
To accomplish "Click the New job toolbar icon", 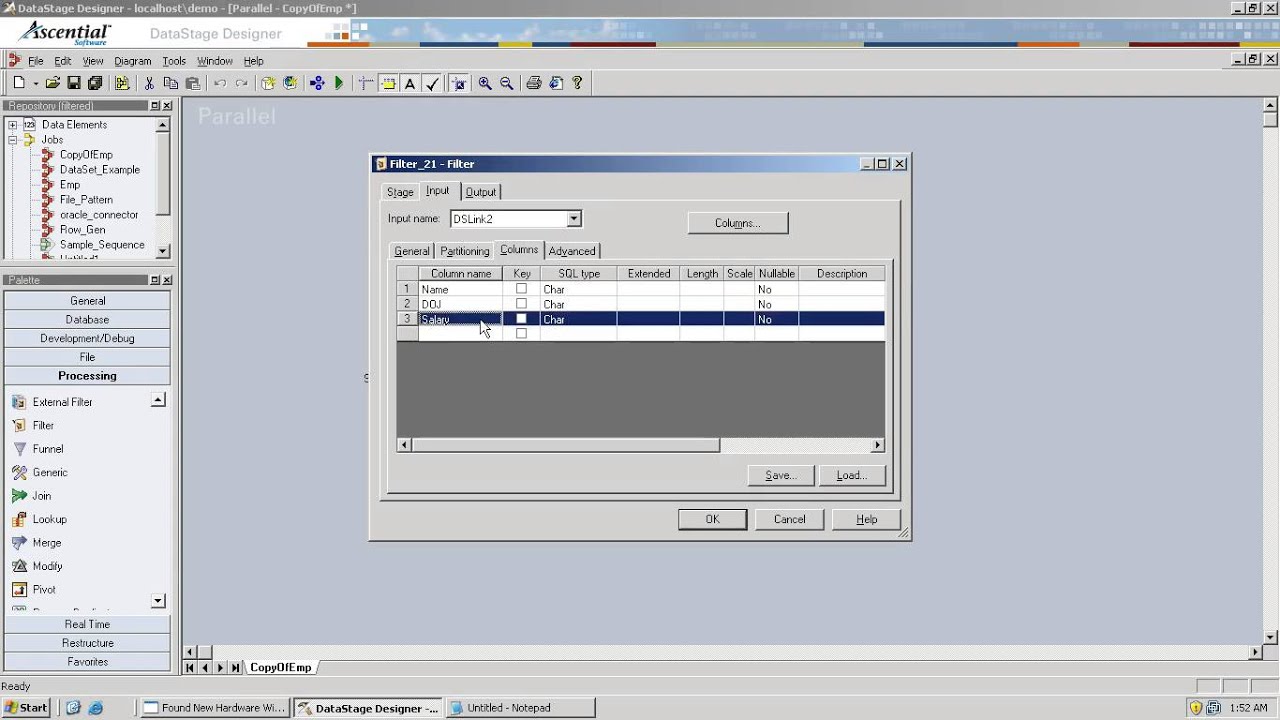I will coord(19,84).
